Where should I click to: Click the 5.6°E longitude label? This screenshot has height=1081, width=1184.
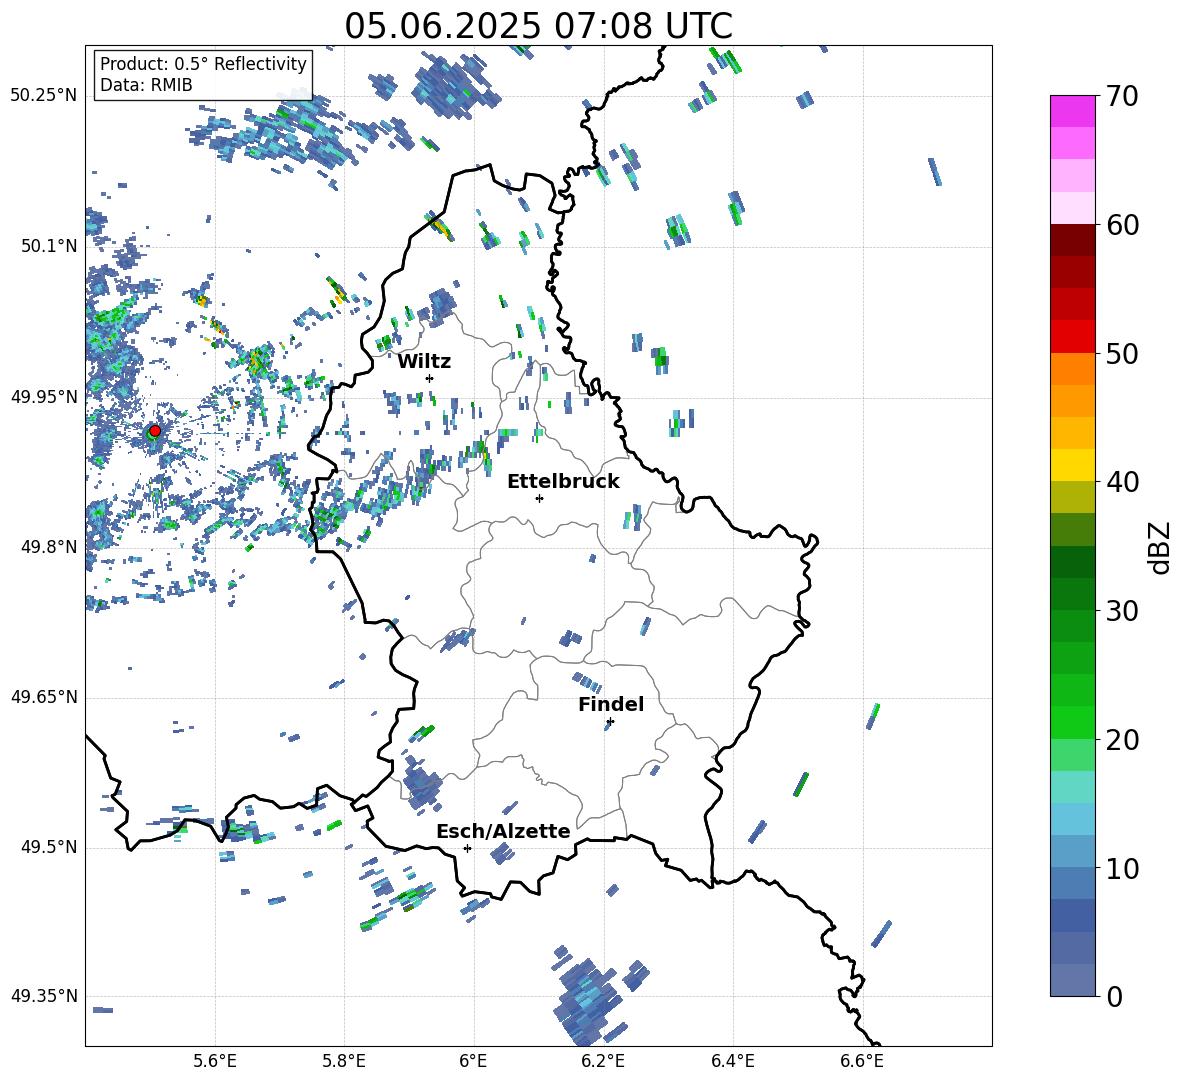[x=215, y=1061]
